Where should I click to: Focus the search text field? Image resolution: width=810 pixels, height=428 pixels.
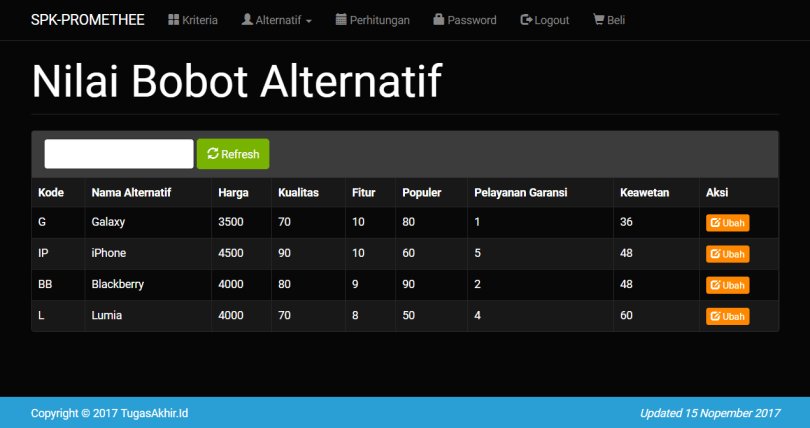118,154
